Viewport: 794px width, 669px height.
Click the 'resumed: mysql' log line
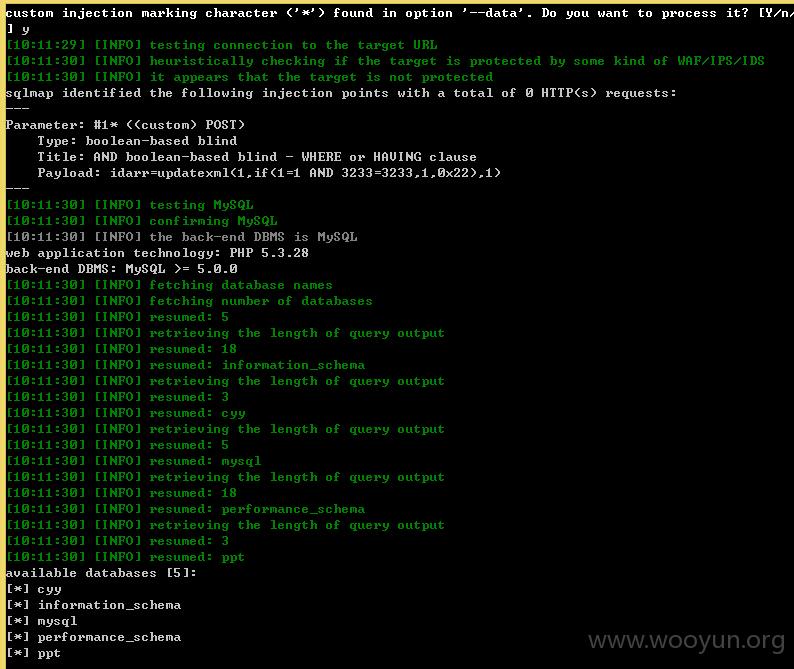click(134, 461)
